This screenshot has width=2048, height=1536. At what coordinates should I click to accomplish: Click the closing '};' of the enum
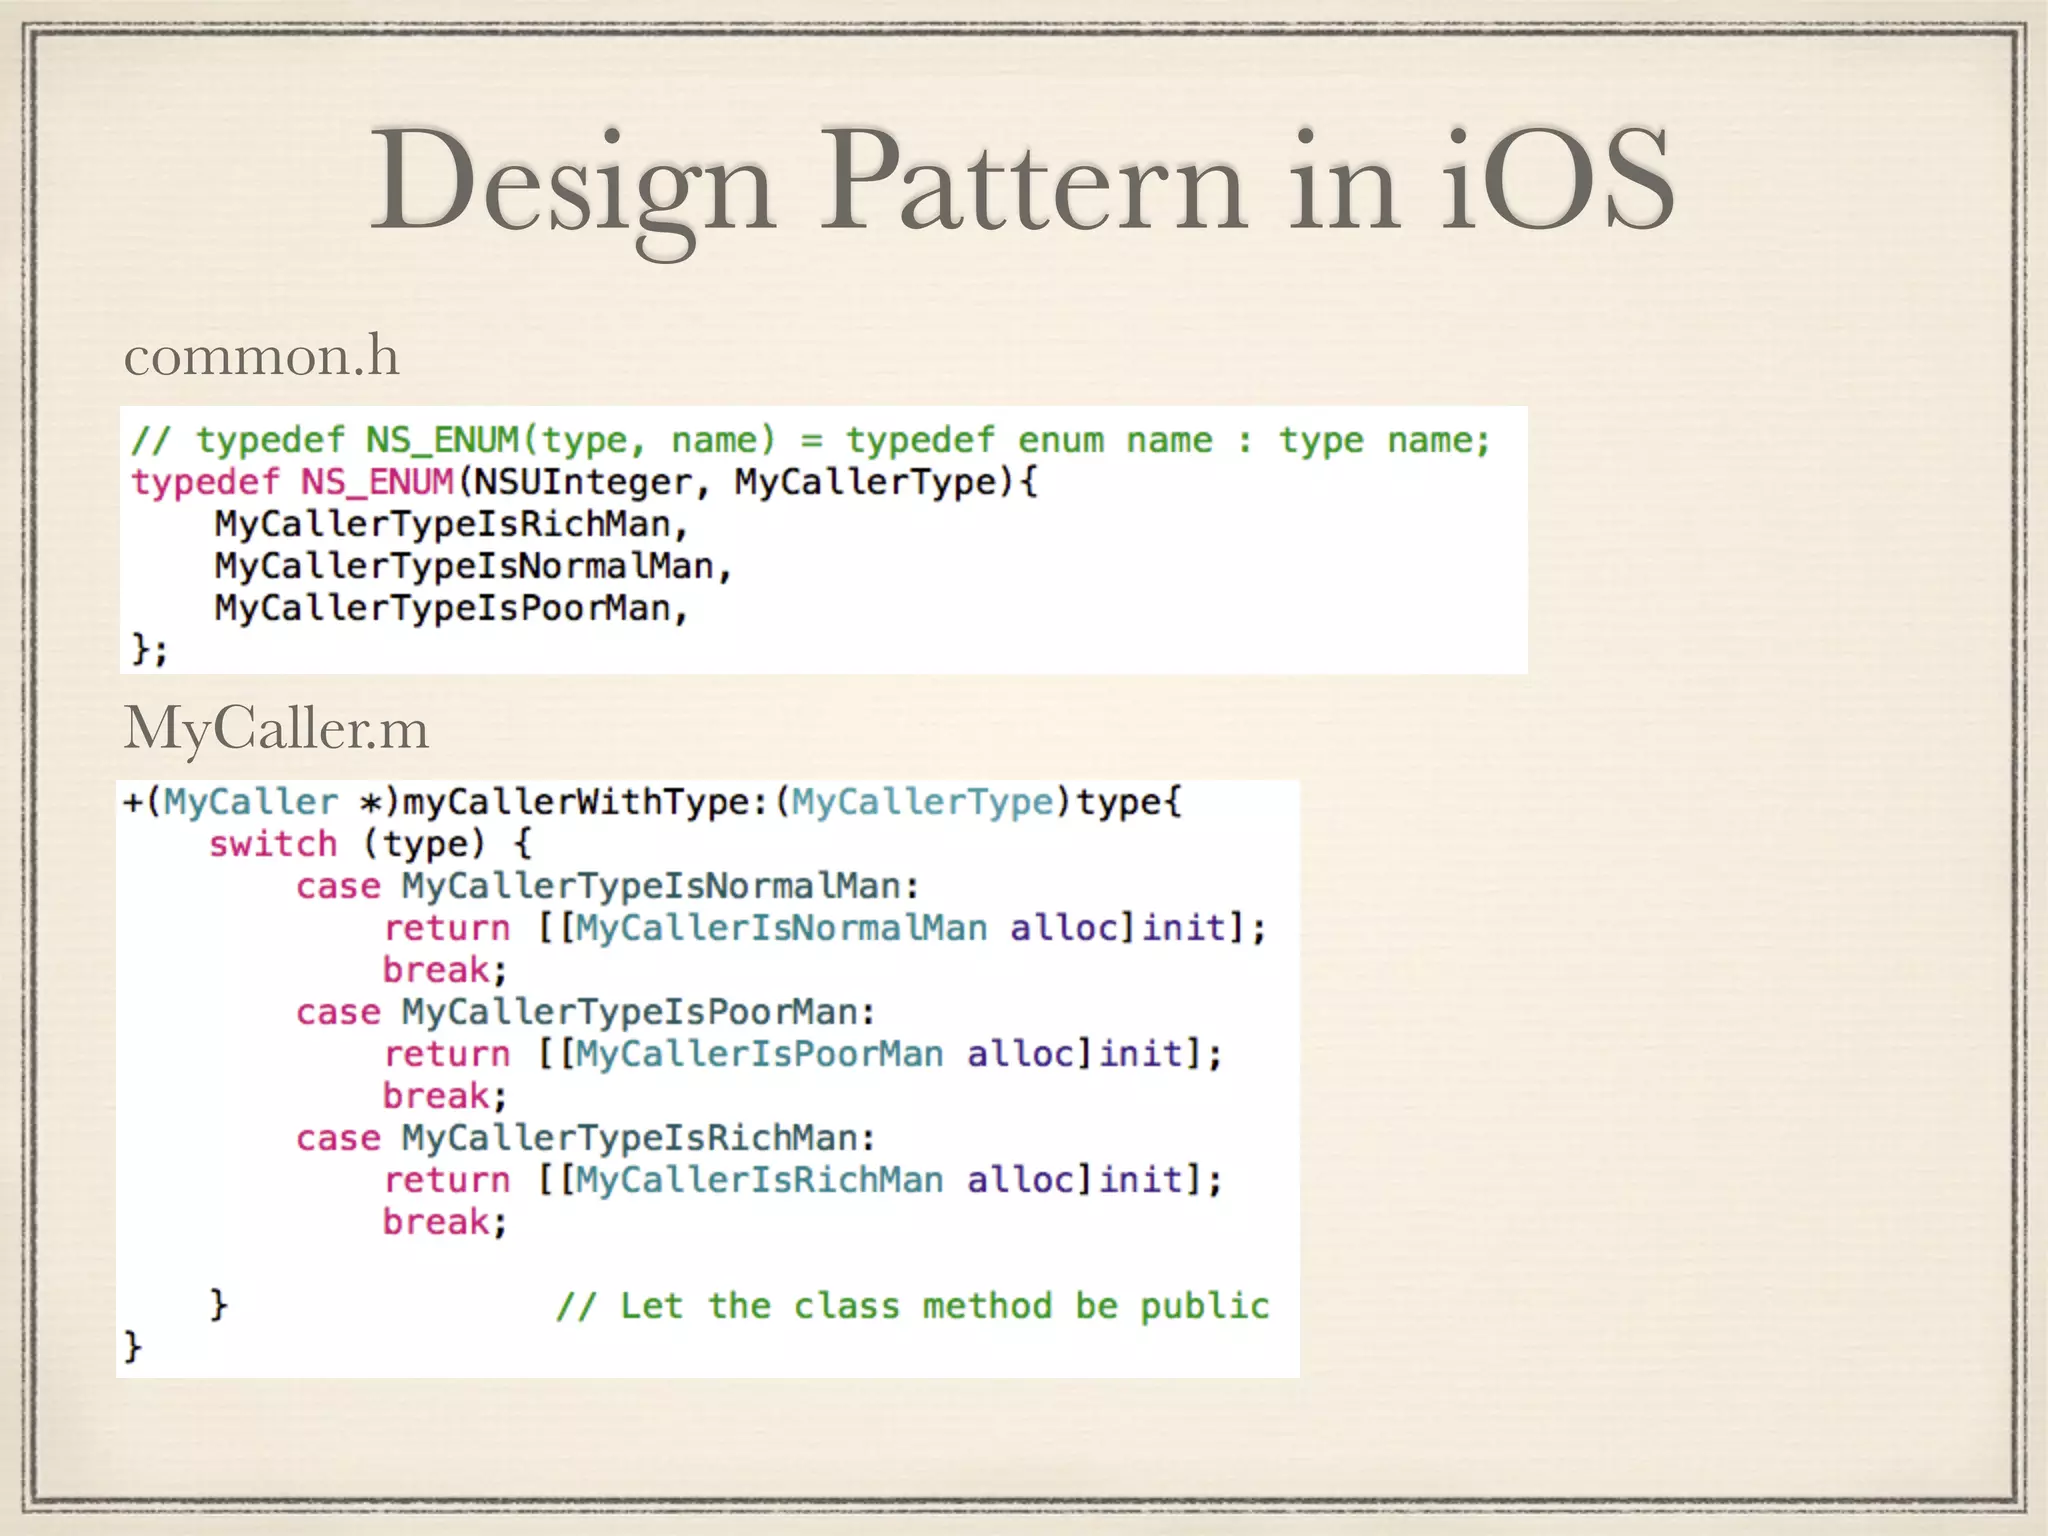point(150,650)
